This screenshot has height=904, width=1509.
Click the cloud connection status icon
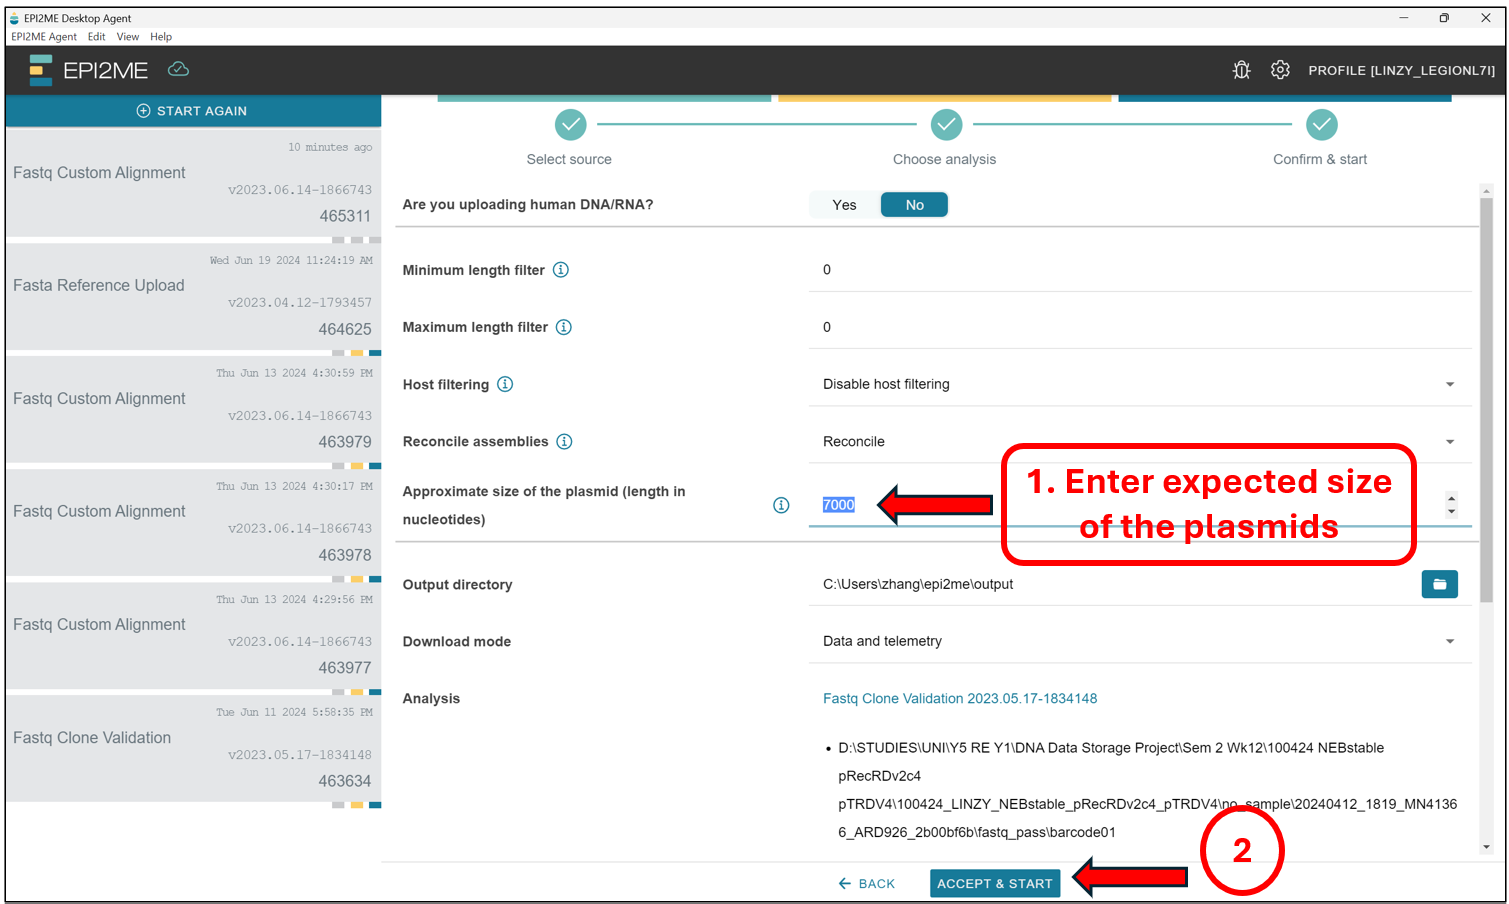point(178,69)
